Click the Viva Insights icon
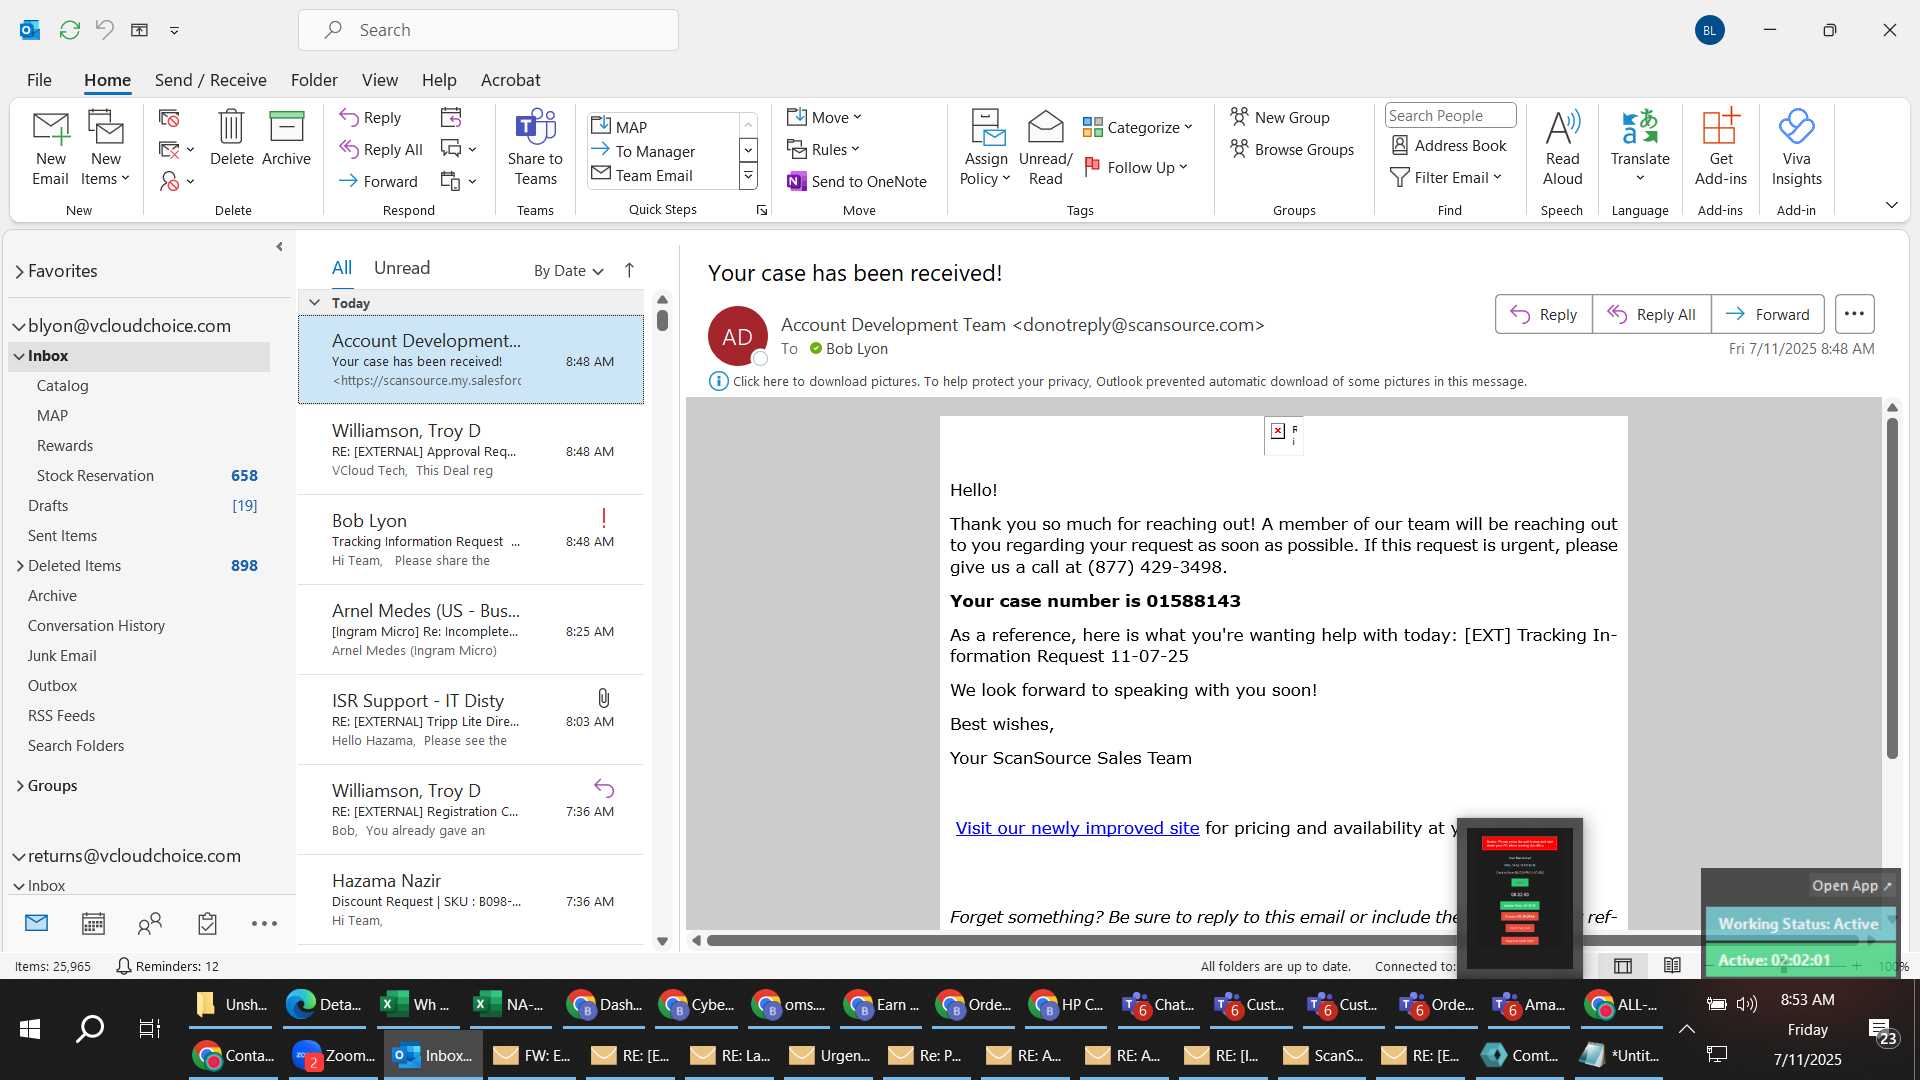Viewport: 1920px width, 1080px height. tap(1796, 127)
